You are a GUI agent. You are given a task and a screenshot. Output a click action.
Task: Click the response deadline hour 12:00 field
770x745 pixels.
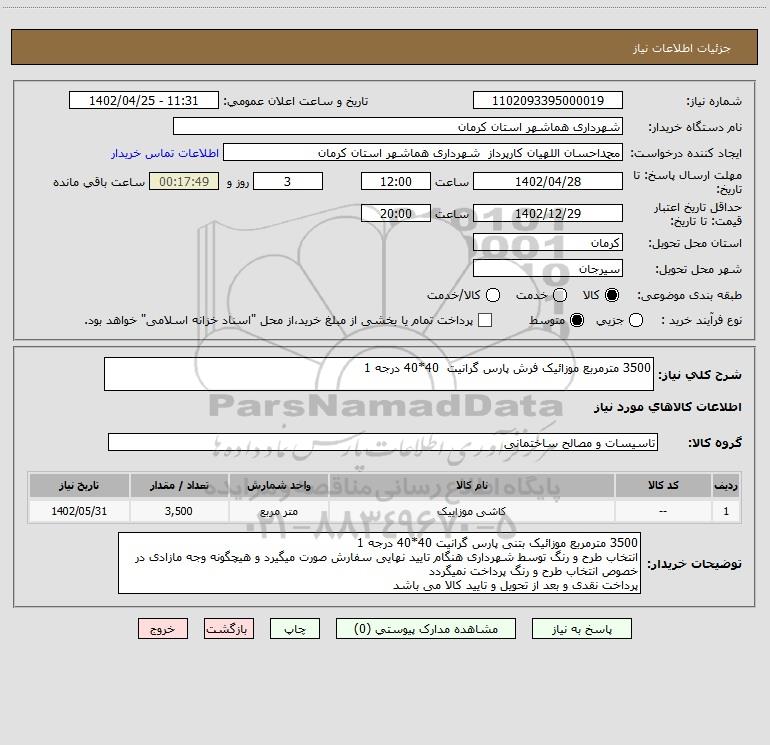(396, 182)
